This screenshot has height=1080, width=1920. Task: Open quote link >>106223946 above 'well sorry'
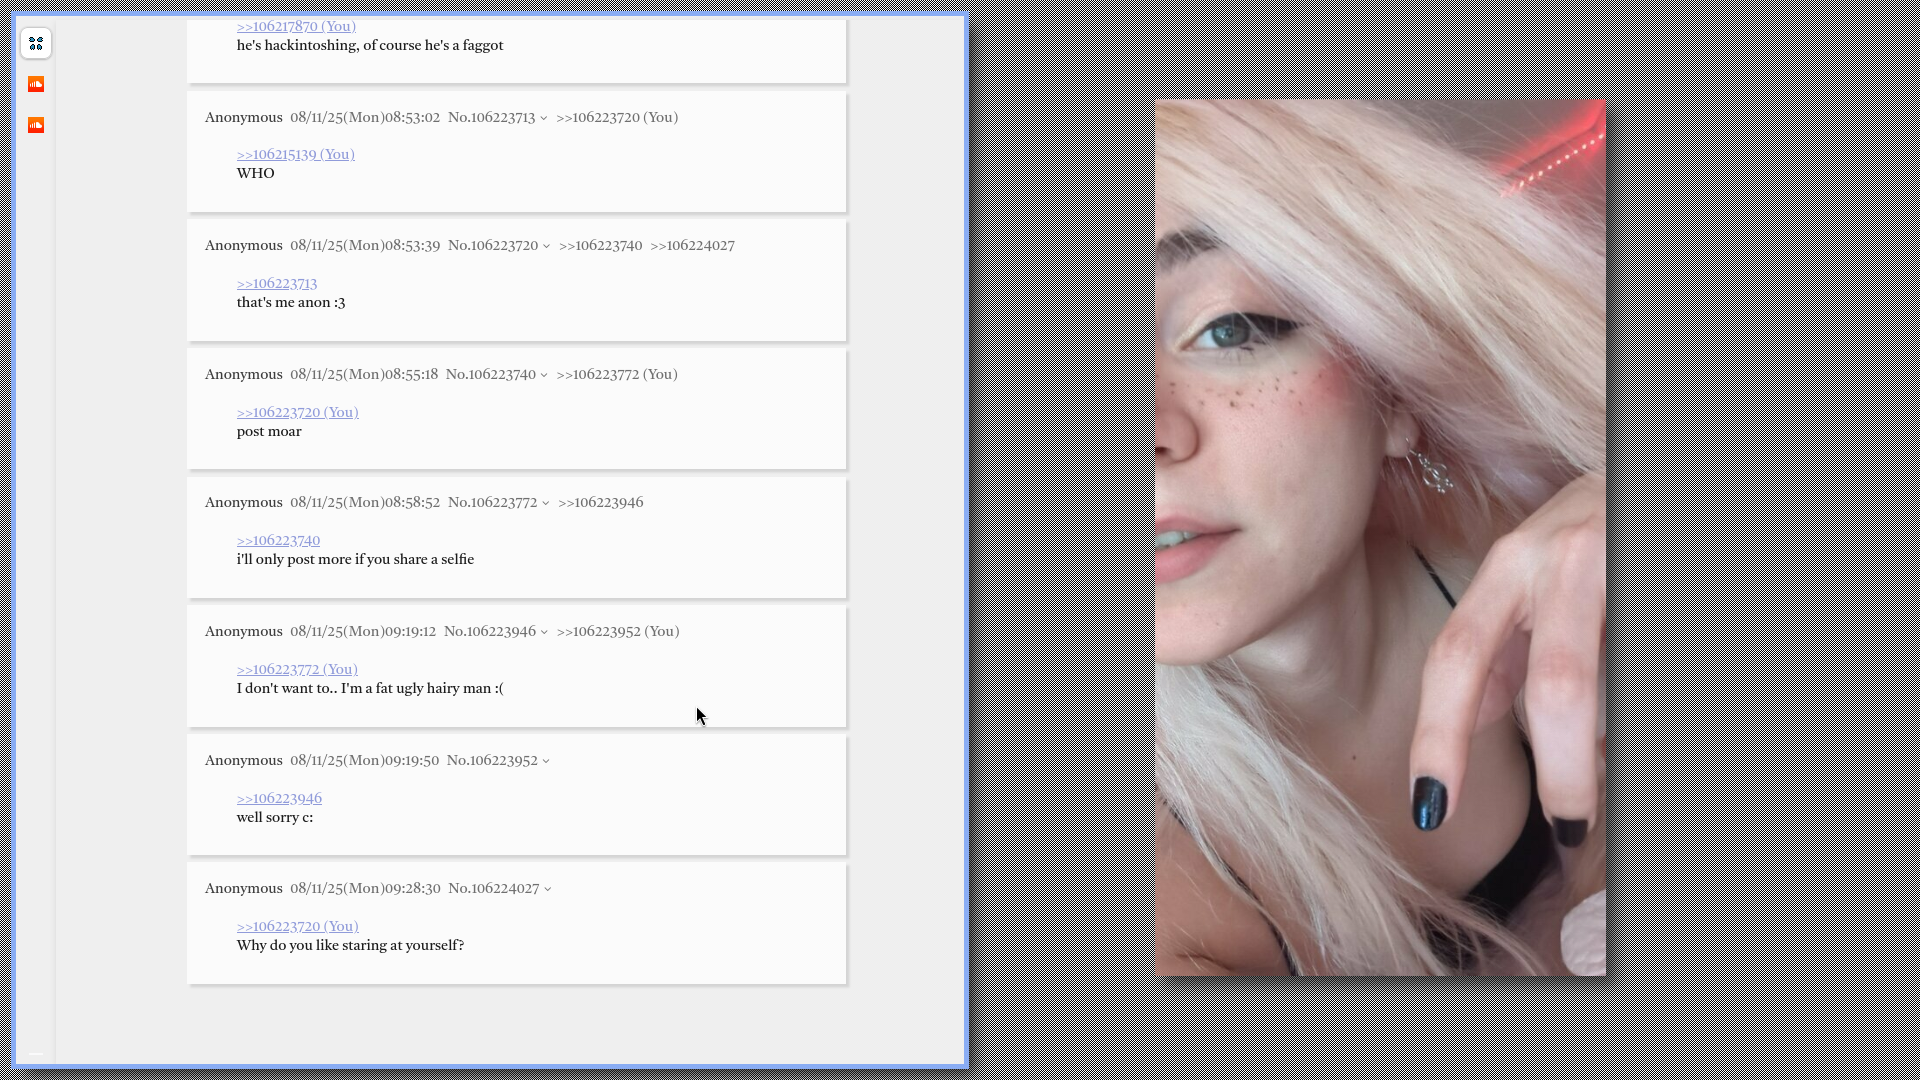[279, 798]
